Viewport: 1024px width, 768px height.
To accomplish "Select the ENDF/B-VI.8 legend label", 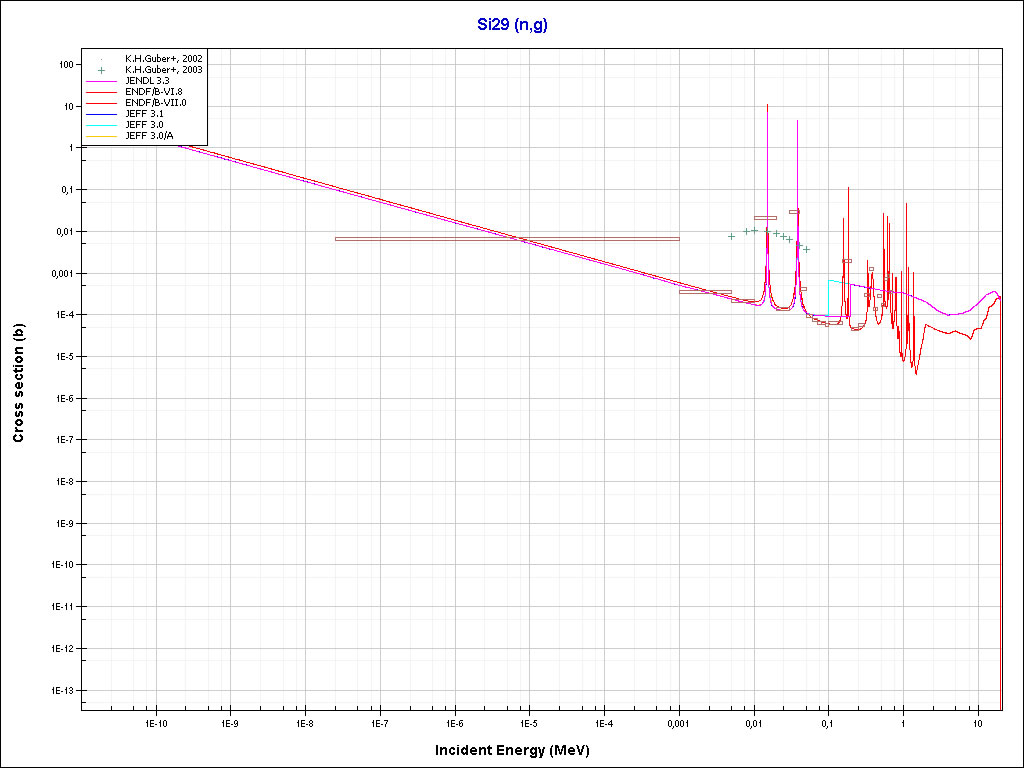I will coord(154,92).
